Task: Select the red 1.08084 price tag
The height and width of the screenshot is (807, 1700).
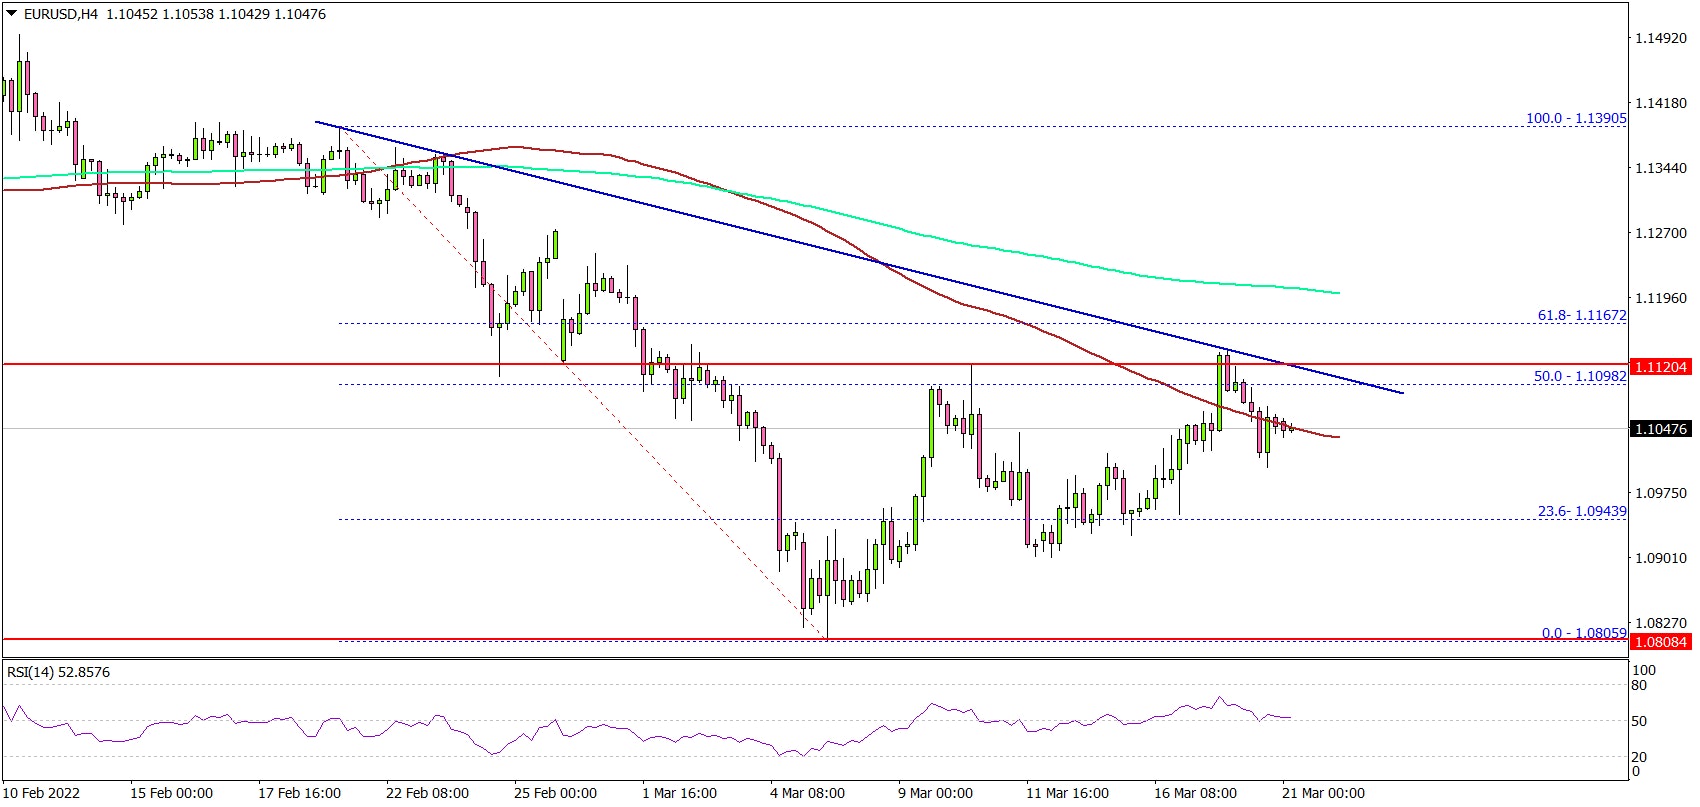Action: click(1660, 642)
